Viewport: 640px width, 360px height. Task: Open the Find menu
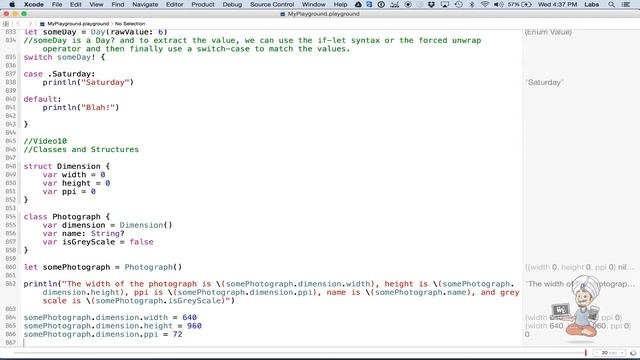pos(118,4)
